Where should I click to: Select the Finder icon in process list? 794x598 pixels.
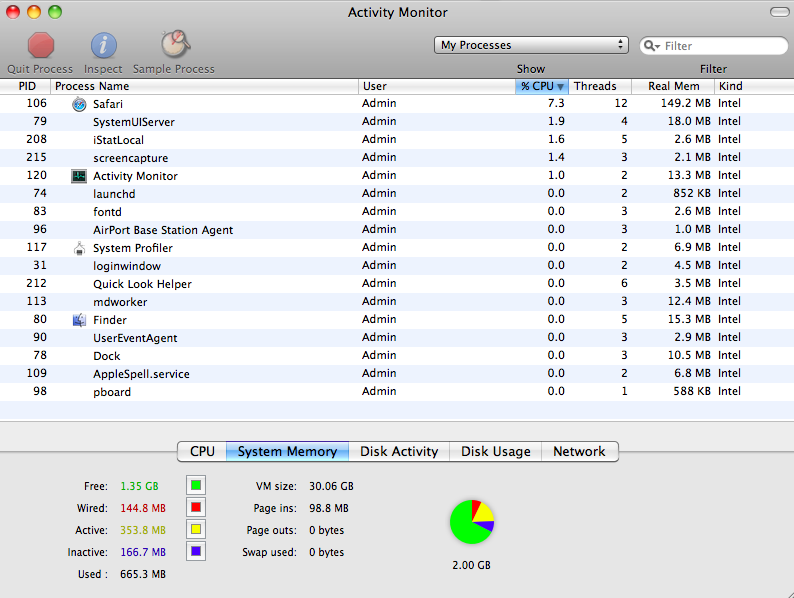pyautogui.click(x=79, y=320)
